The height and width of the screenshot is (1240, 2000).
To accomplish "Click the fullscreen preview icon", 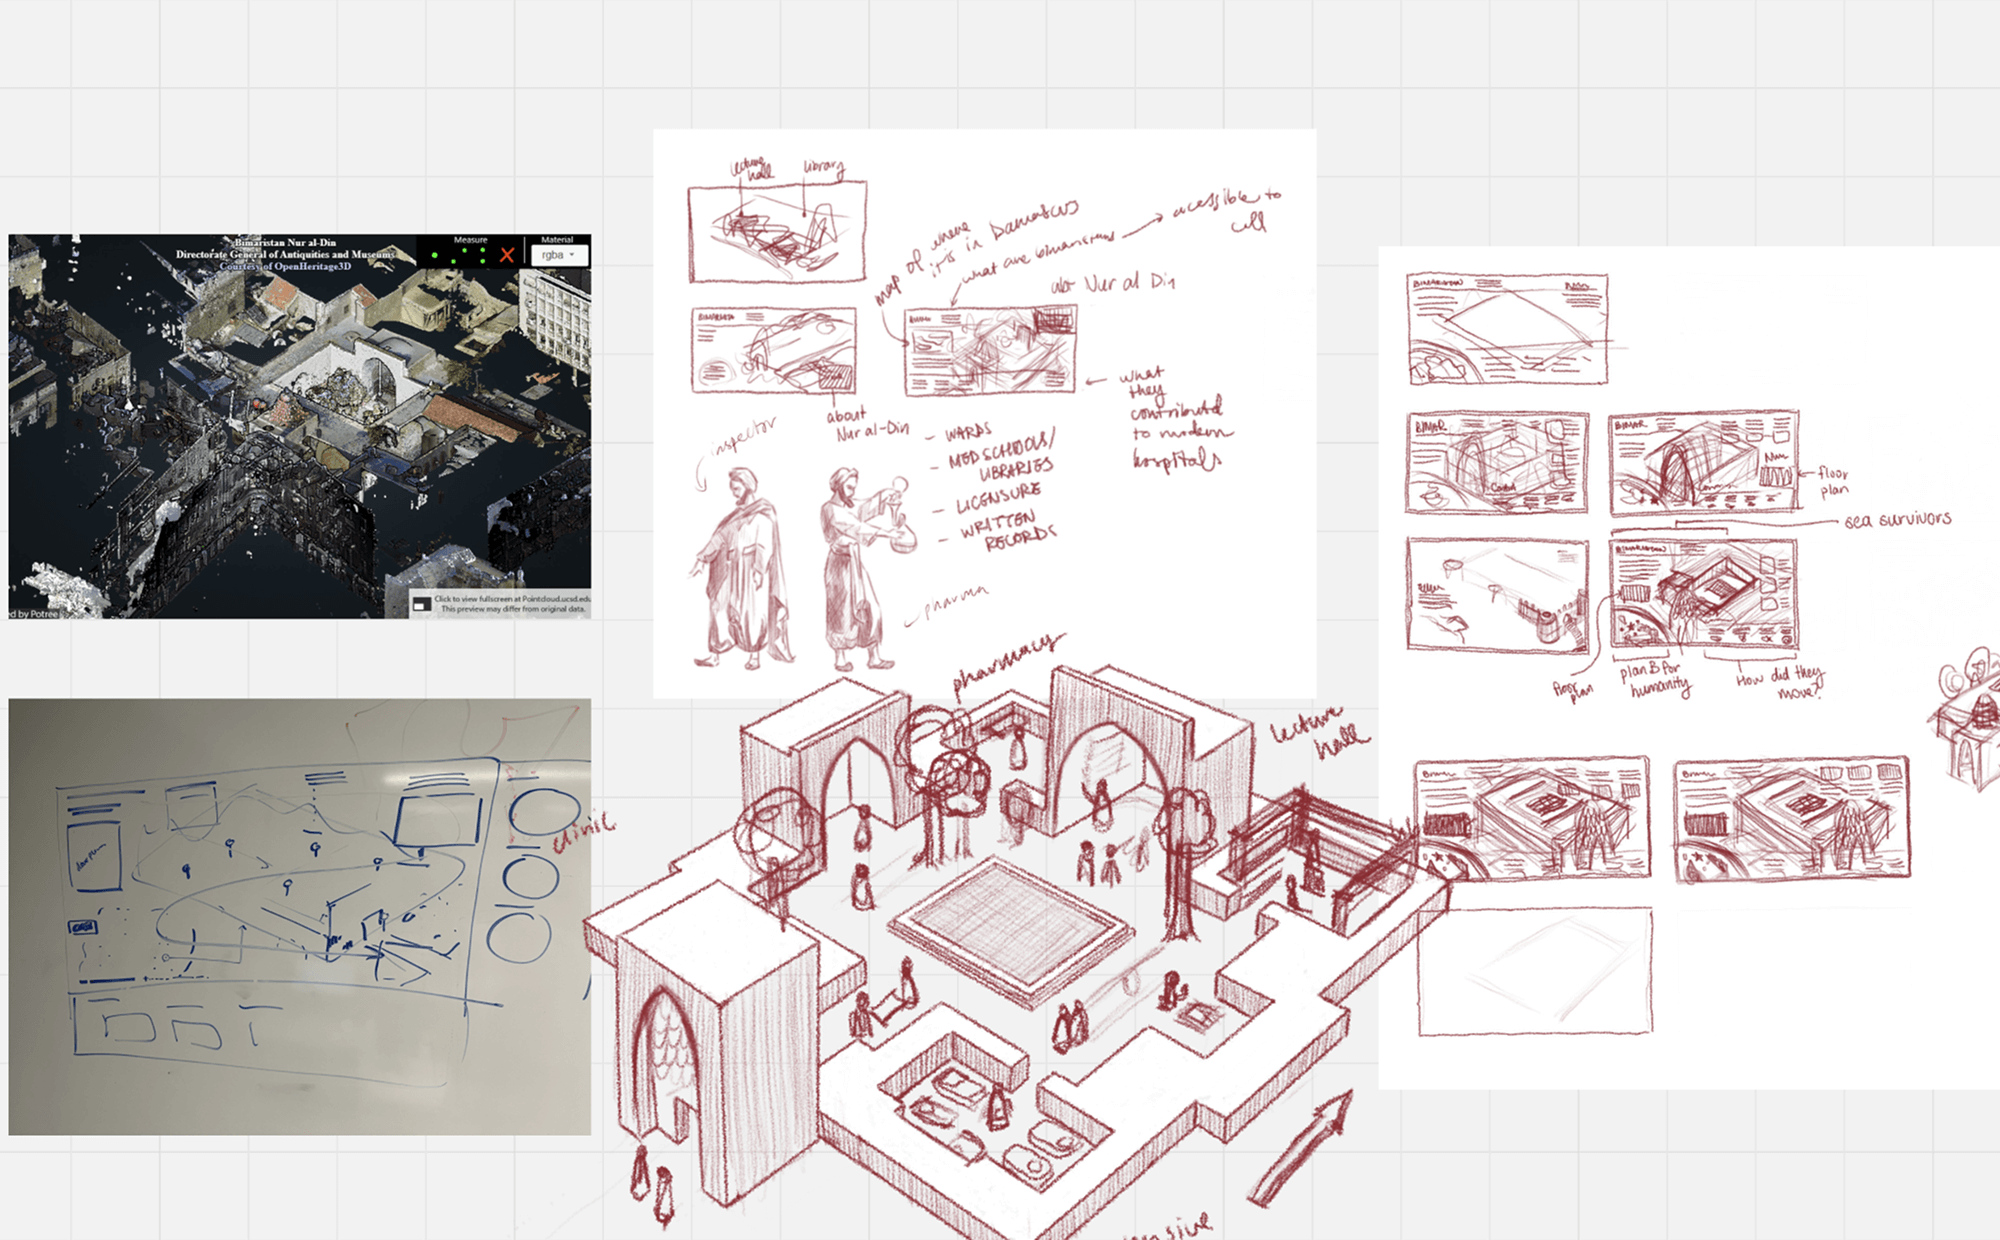I will coord(422,604).
